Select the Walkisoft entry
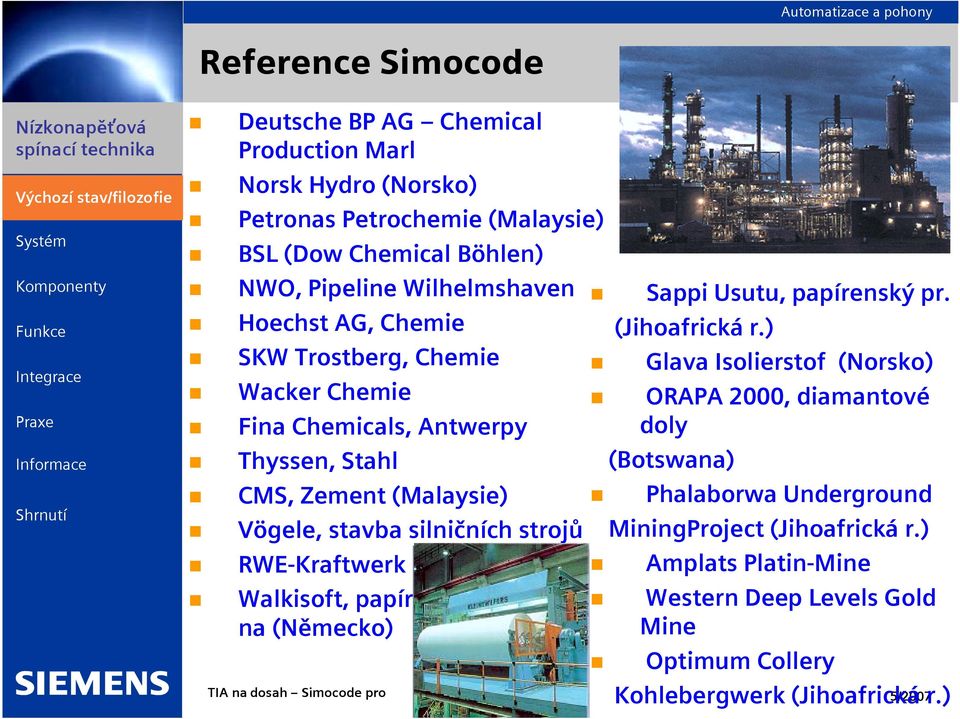This screenshot has width=960, height=719. tap(326, 613)
